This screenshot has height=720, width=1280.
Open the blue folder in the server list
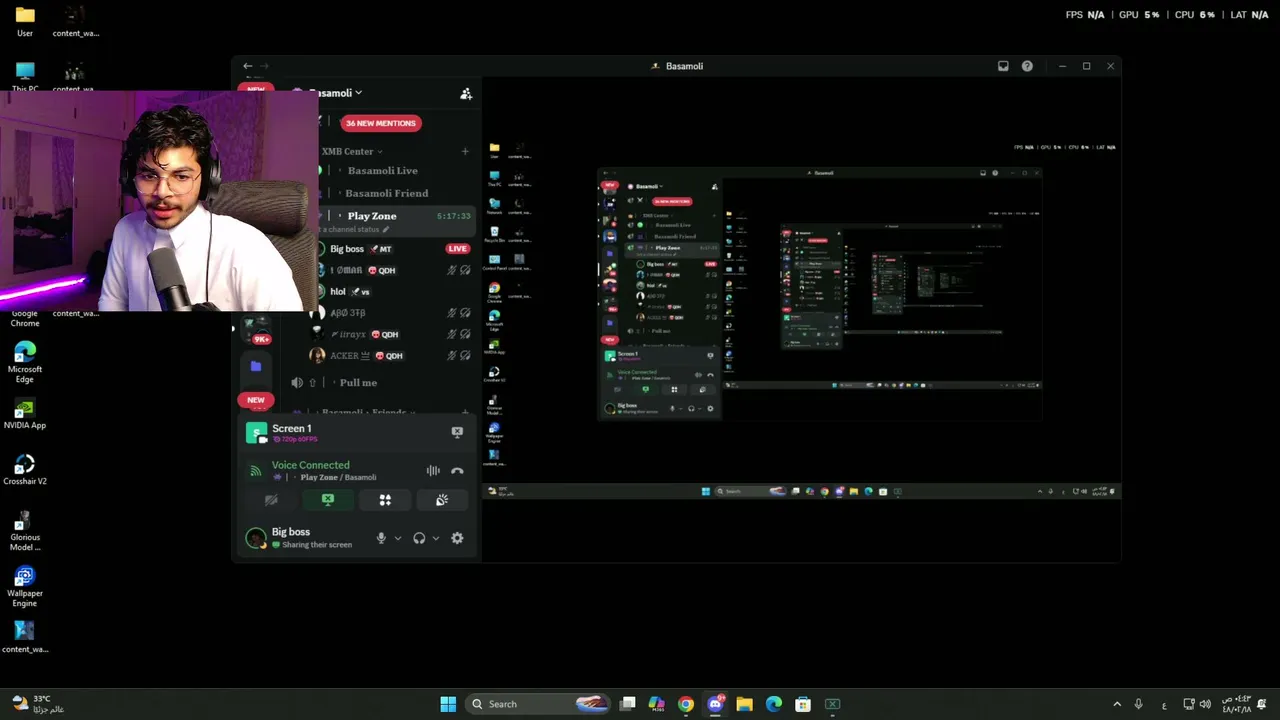point(256,367)
